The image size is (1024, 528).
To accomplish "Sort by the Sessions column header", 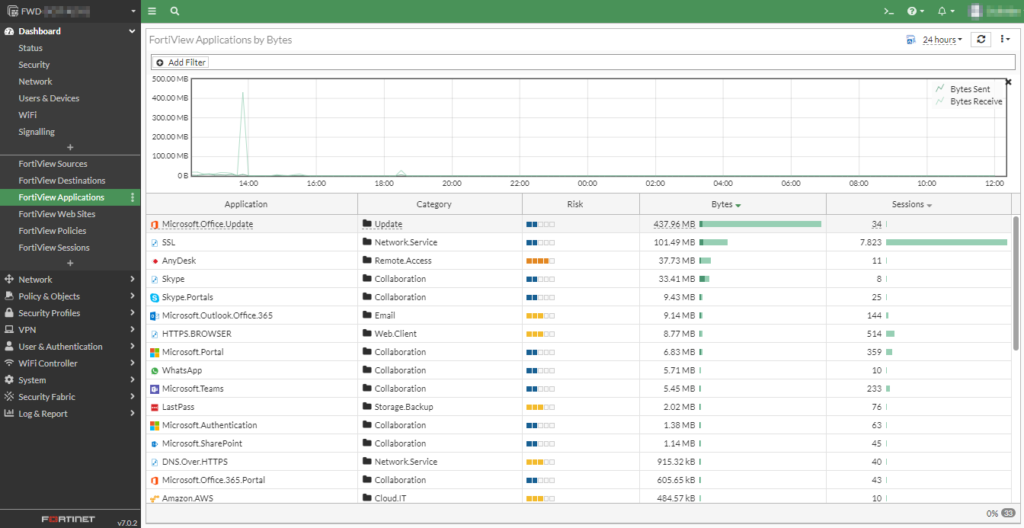I will pyautogui.click(x=918, y=204).
